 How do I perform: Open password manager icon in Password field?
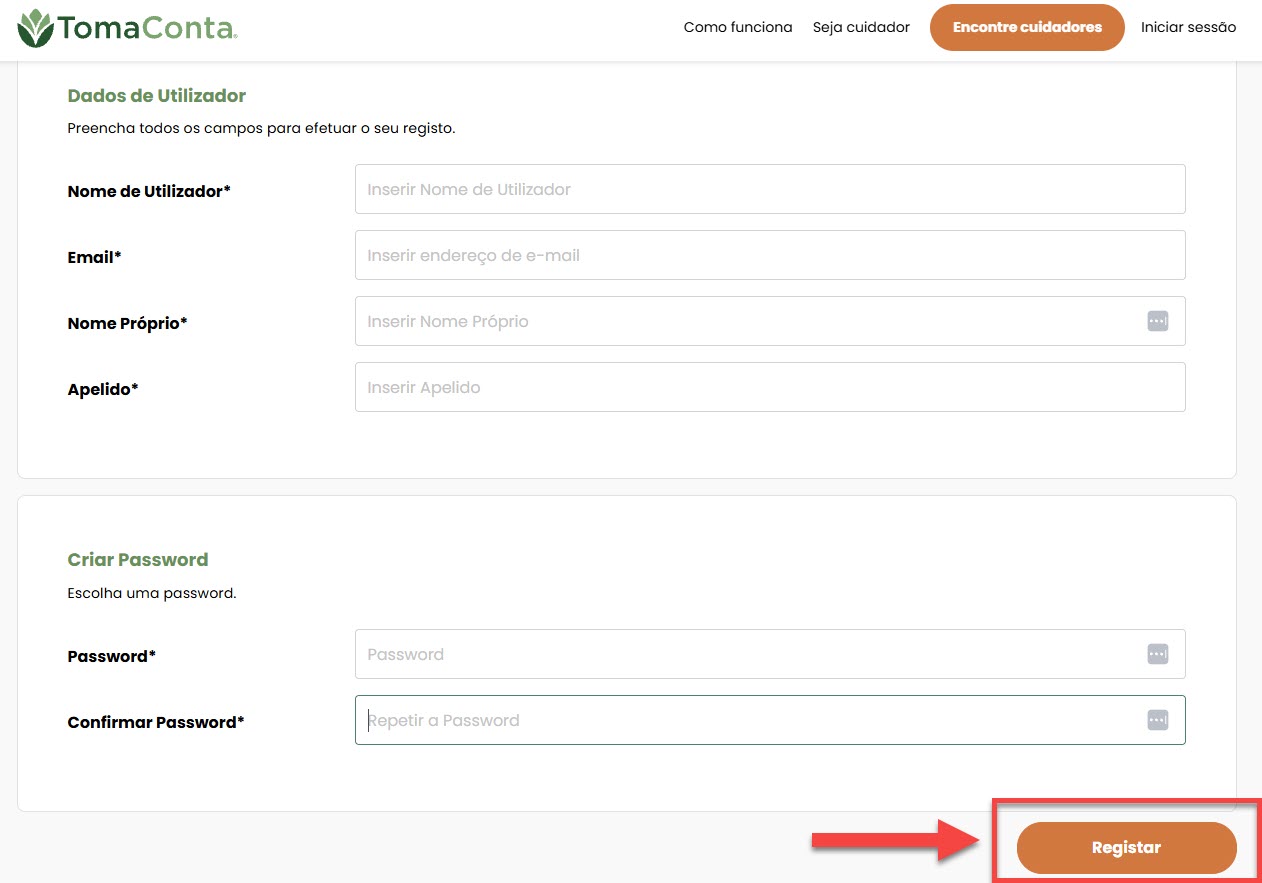(x=1157, y=654)
